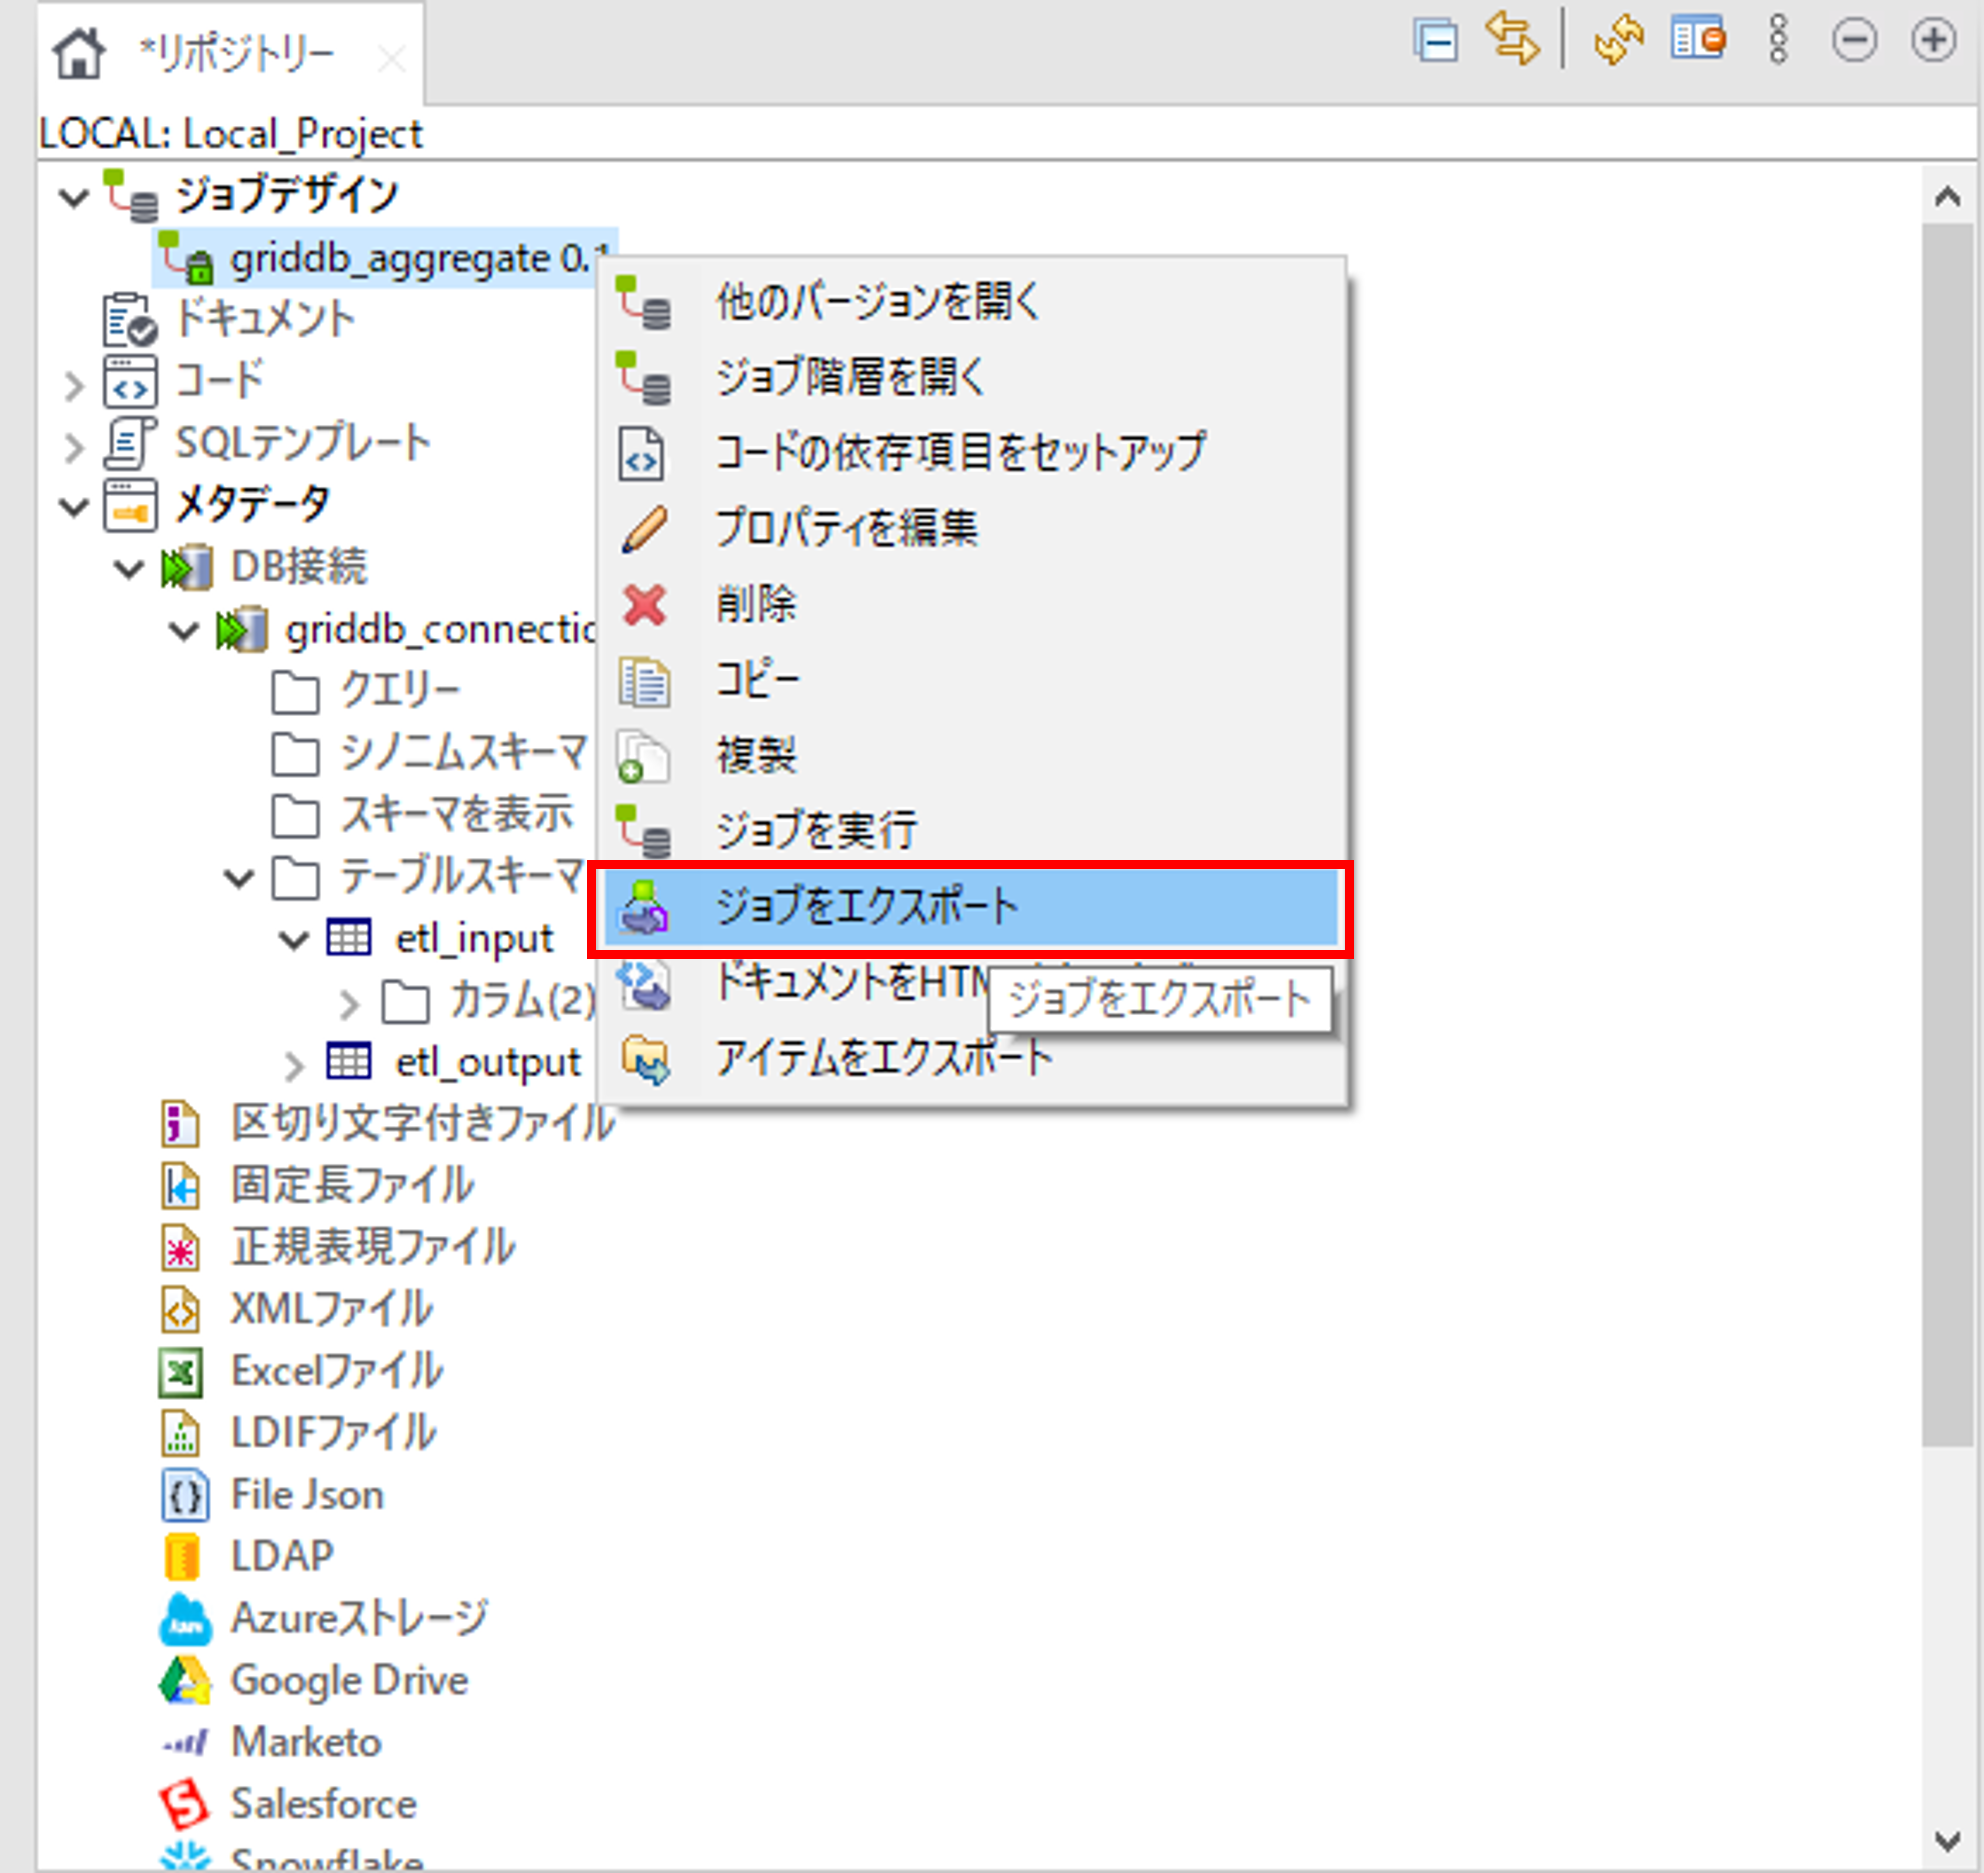
Task: Click the scrollbar down arrow
Action: pyautogui.click(x=1946, y=1838)
